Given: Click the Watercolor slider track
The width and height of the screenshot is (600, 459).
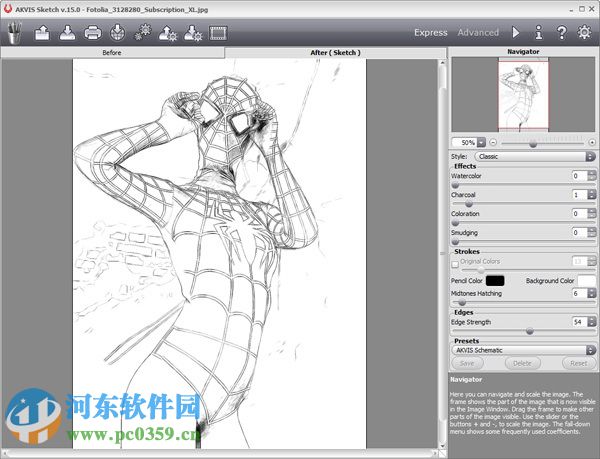Looking at the screenshot, I should coord(523,185).
